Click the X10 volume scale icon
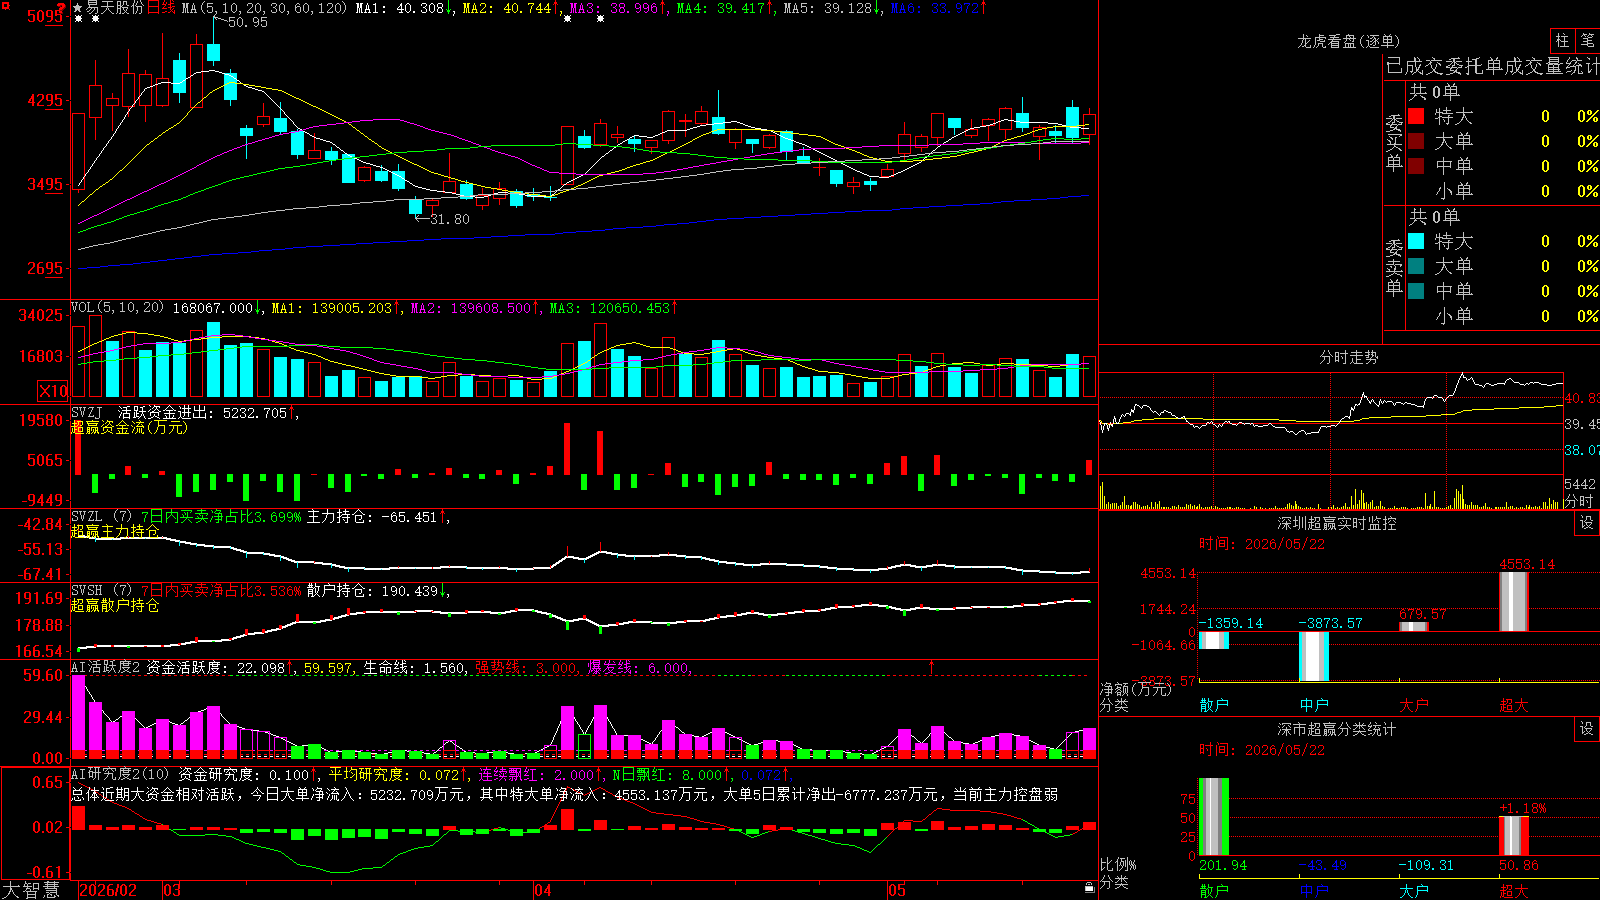 [53, 391]
